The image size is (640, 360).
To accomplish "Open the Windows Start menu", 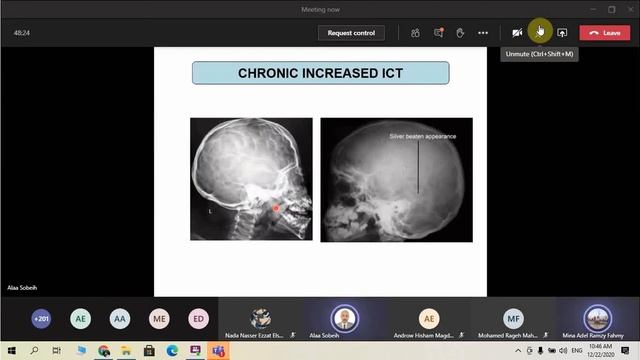I will pos(11,351).
